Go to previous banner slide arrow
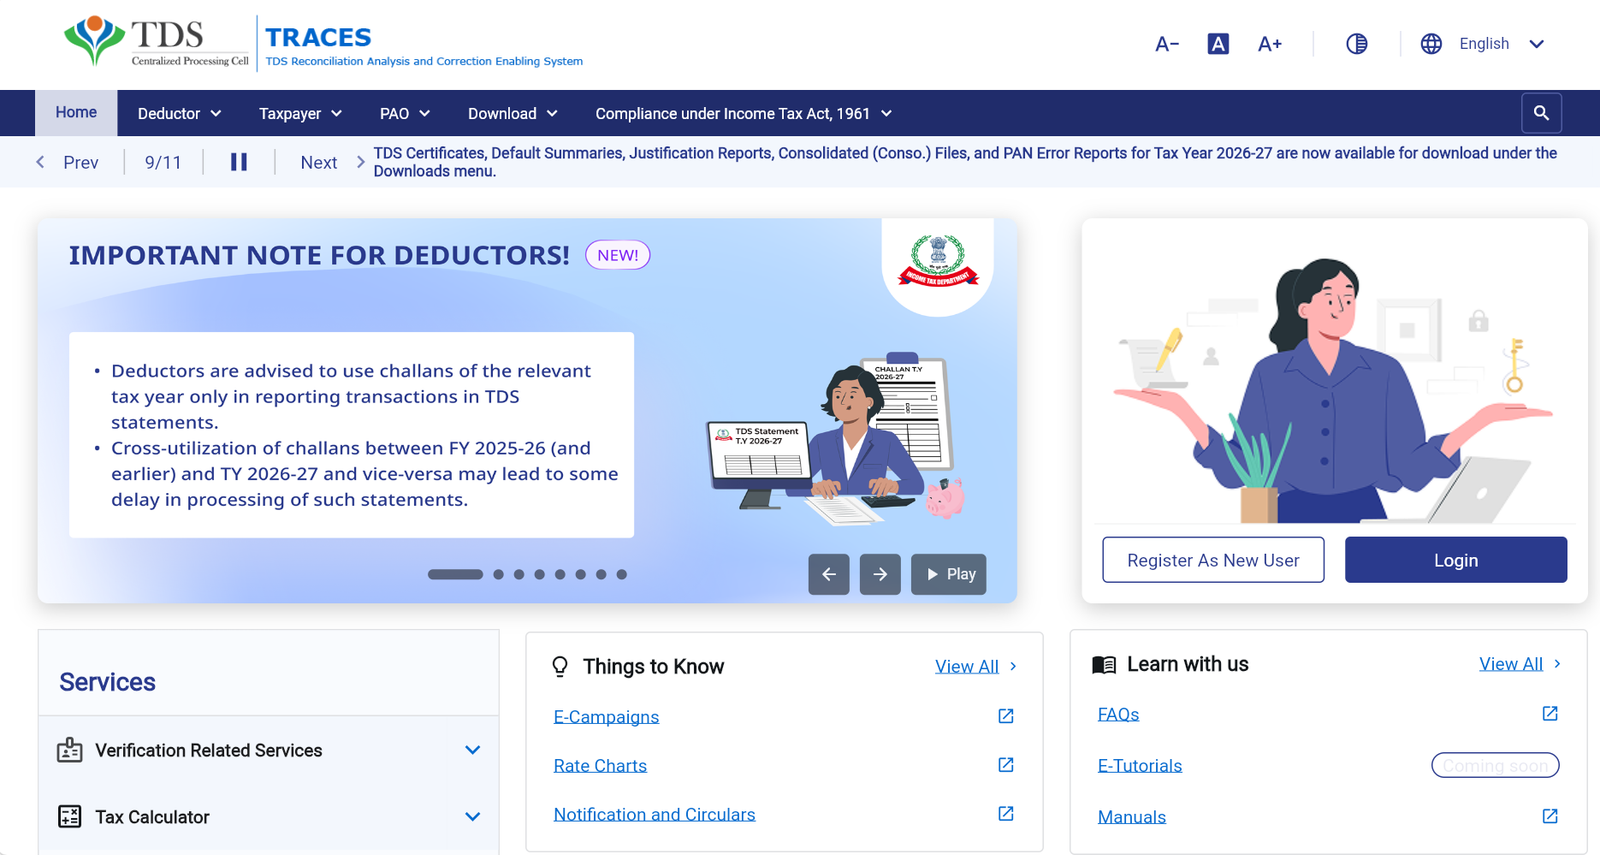 pos(829,574)
